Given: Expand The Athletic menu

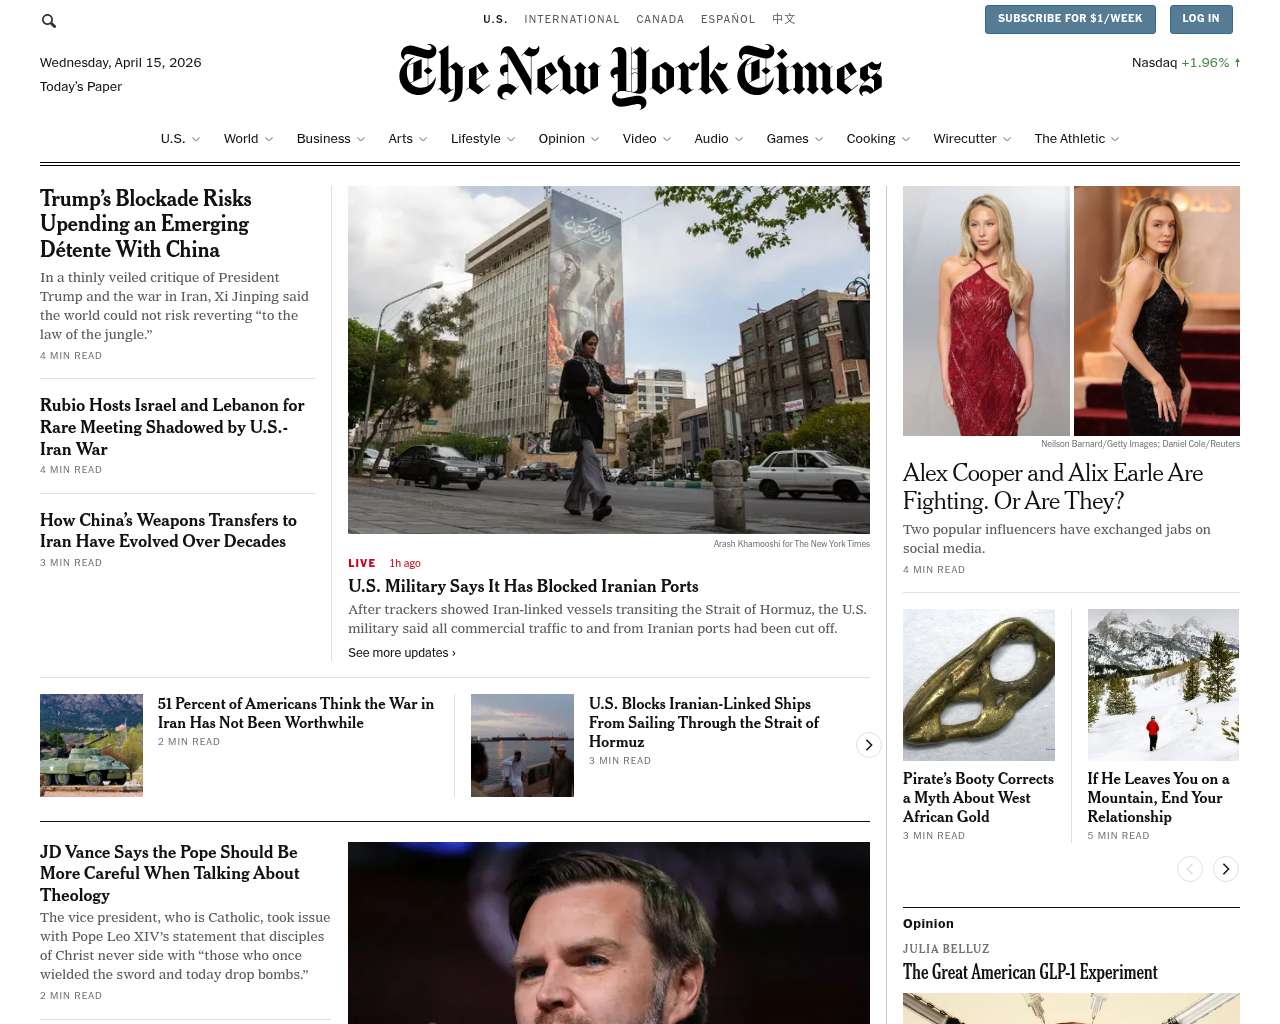Looking at the screenshot, I should pos(1077,139).
